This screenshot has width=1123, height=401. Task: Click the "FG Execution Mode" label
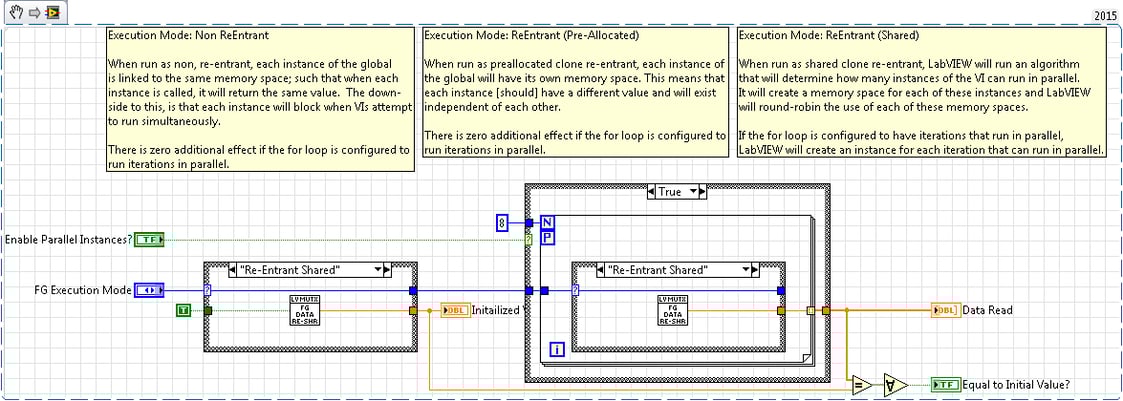(x=83, y=290)
